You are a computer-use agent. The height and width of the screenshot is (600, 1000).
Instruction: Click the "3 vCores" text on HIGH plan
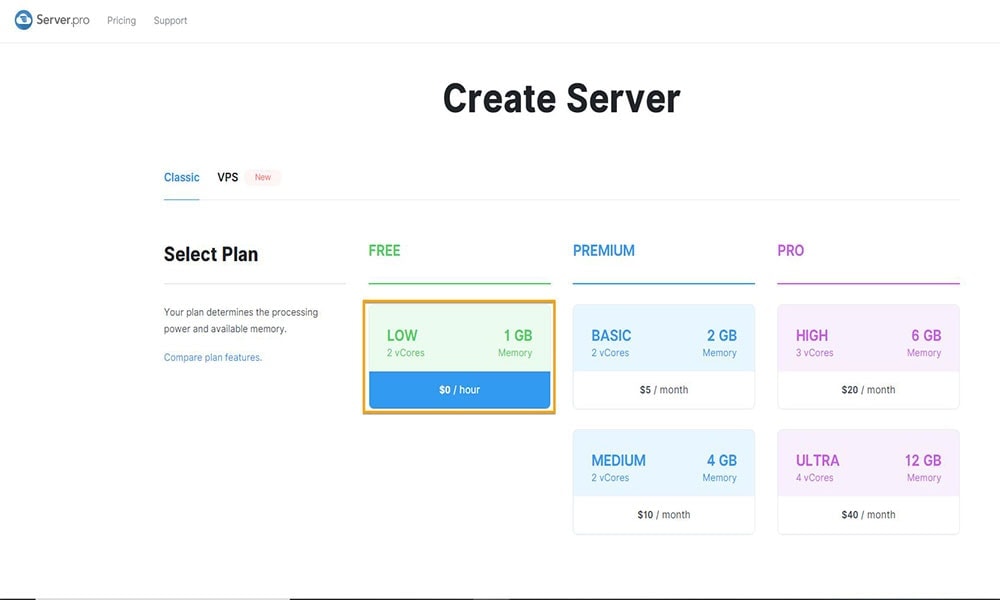coord(814,353)
